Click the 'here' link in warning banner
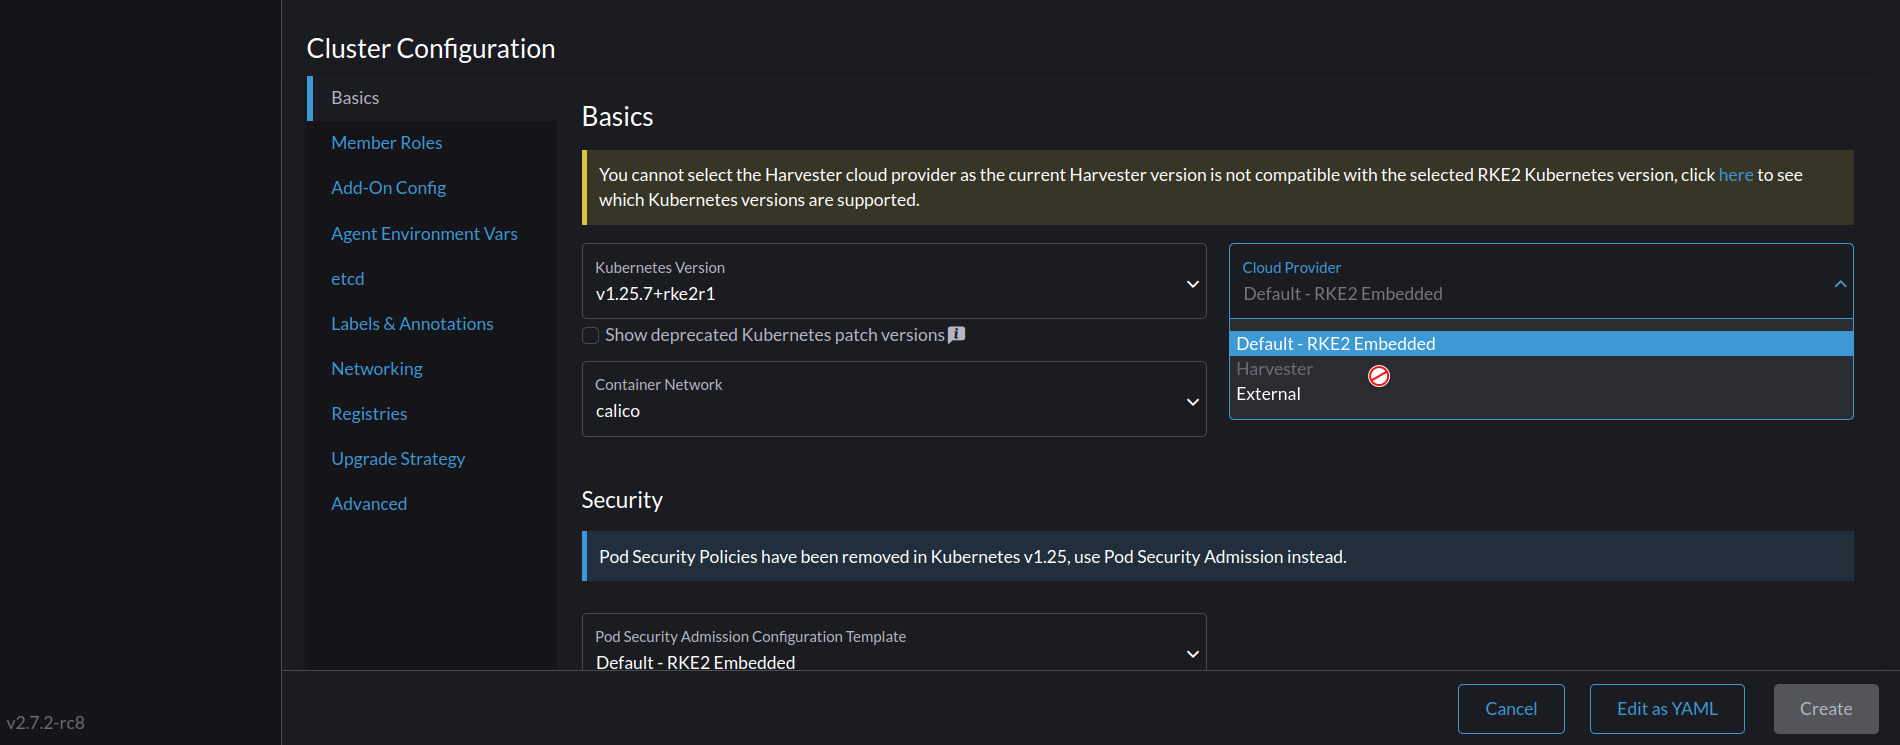This screenshot has height=745, width=1900. pyautogui.click(x=1735, y=175)
